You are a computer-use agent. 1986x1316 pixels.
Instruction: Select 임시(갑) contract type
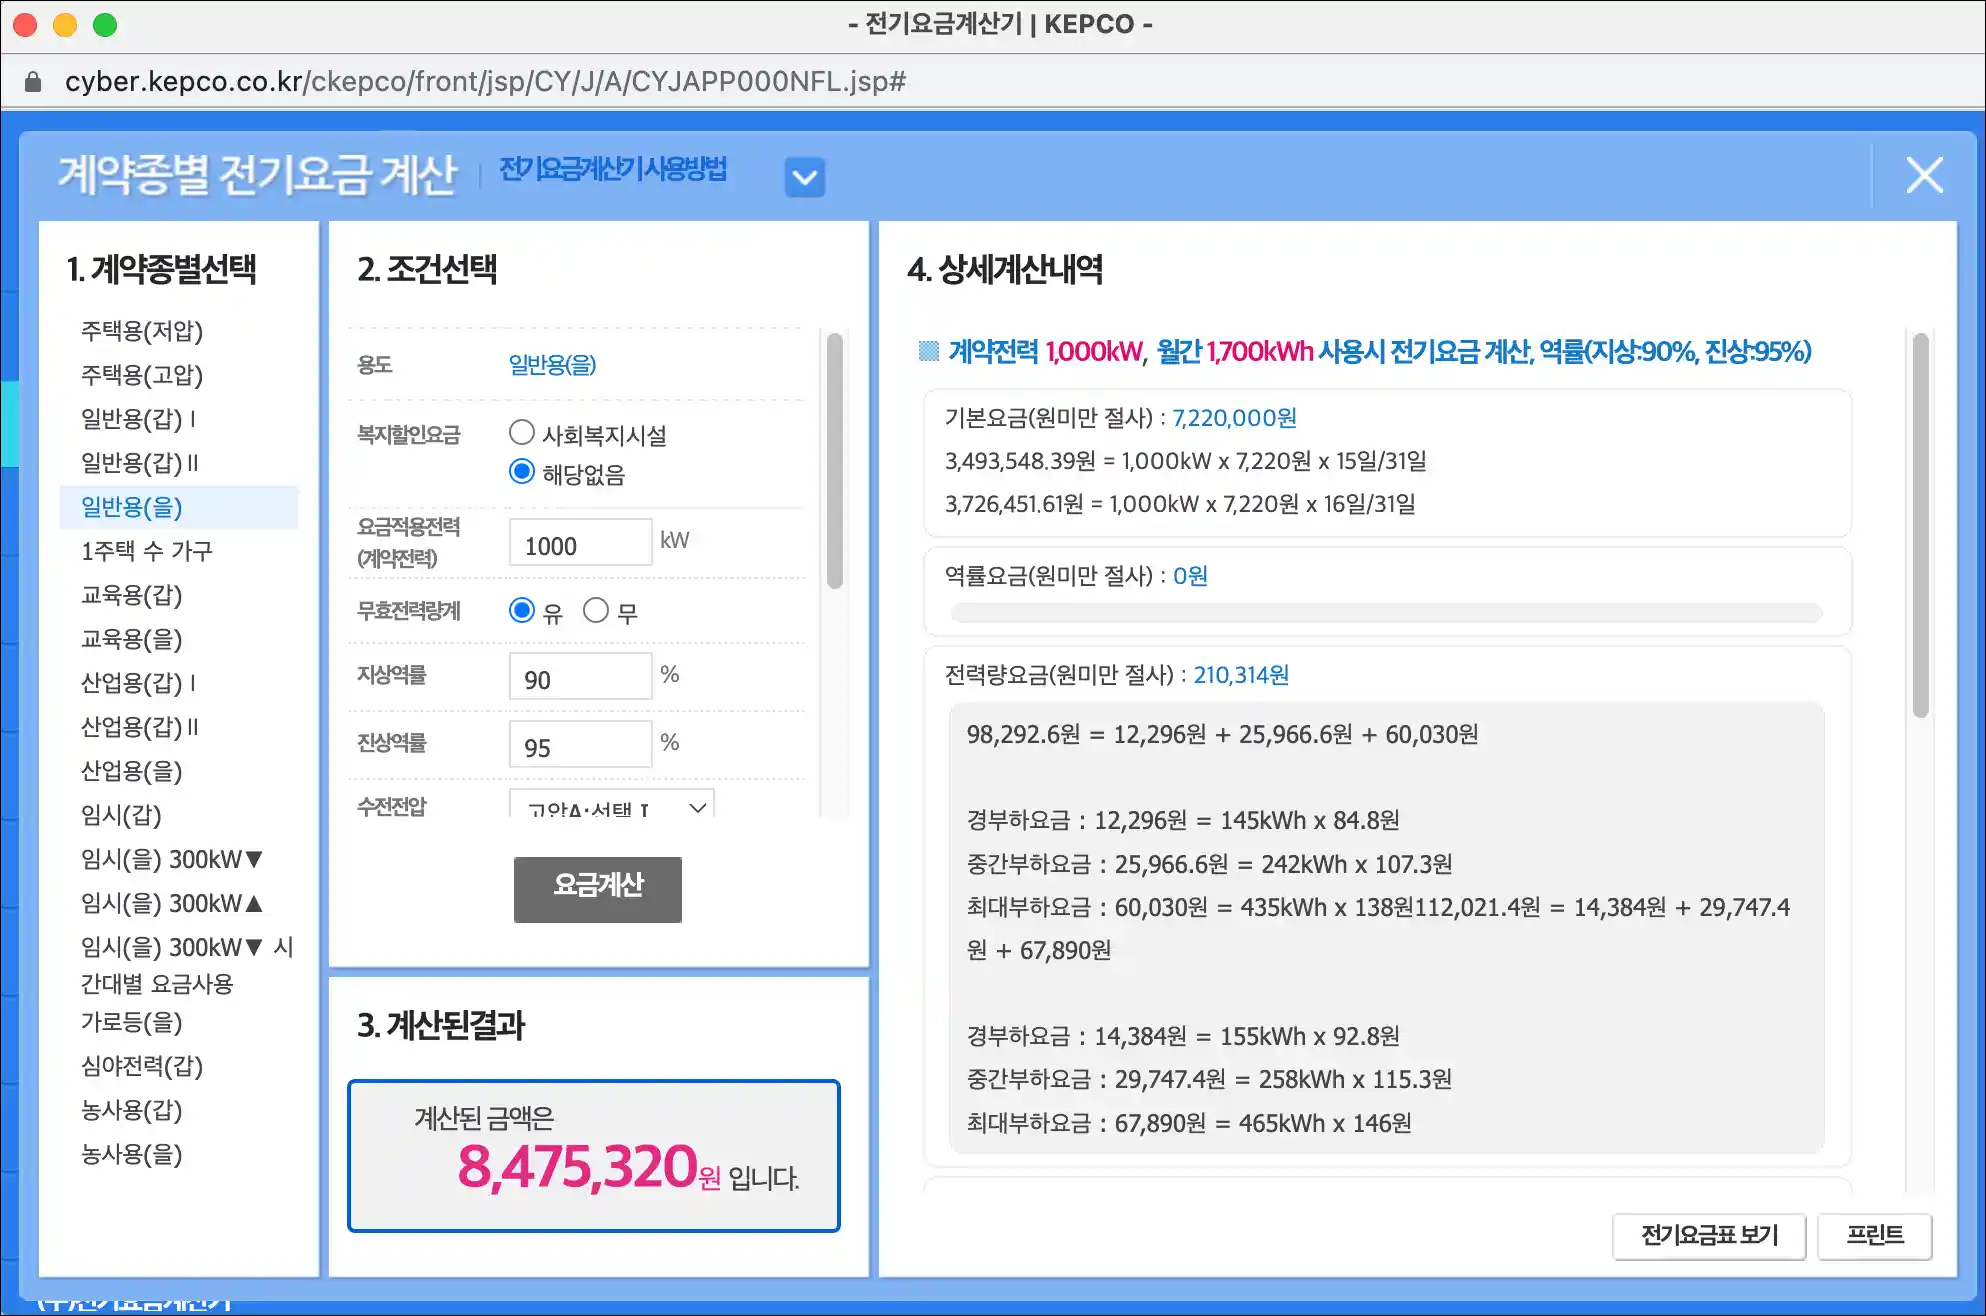121,815
